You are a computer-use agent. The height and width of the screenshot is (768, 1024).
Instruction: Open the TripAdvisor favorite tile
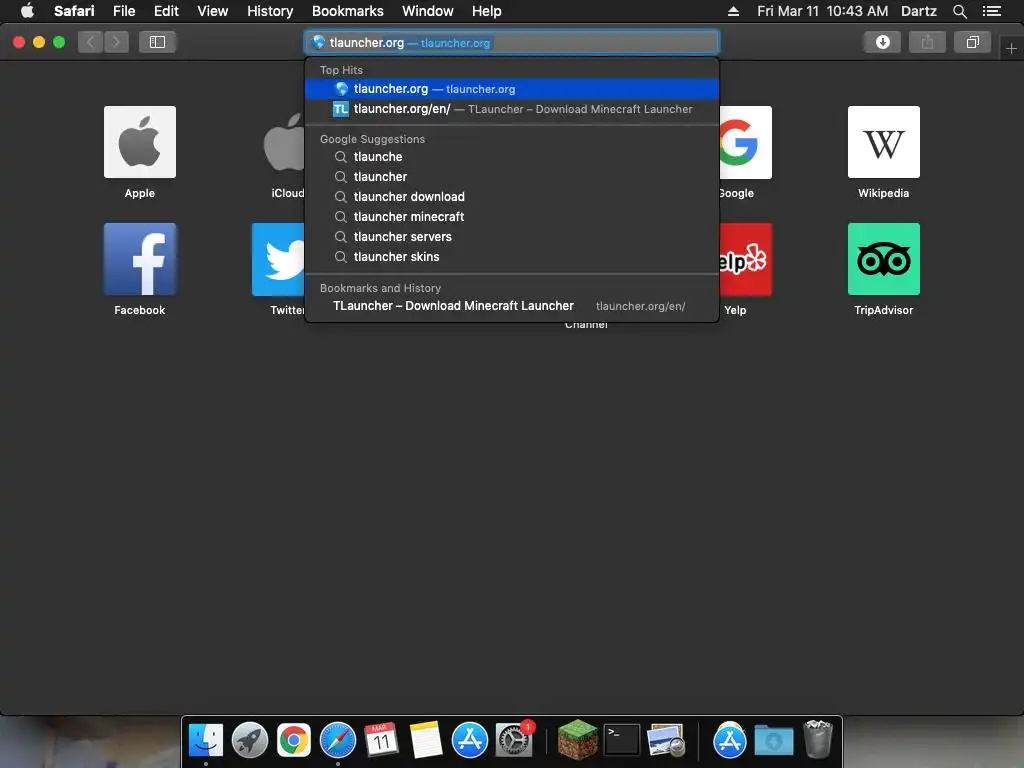point(884,259)
